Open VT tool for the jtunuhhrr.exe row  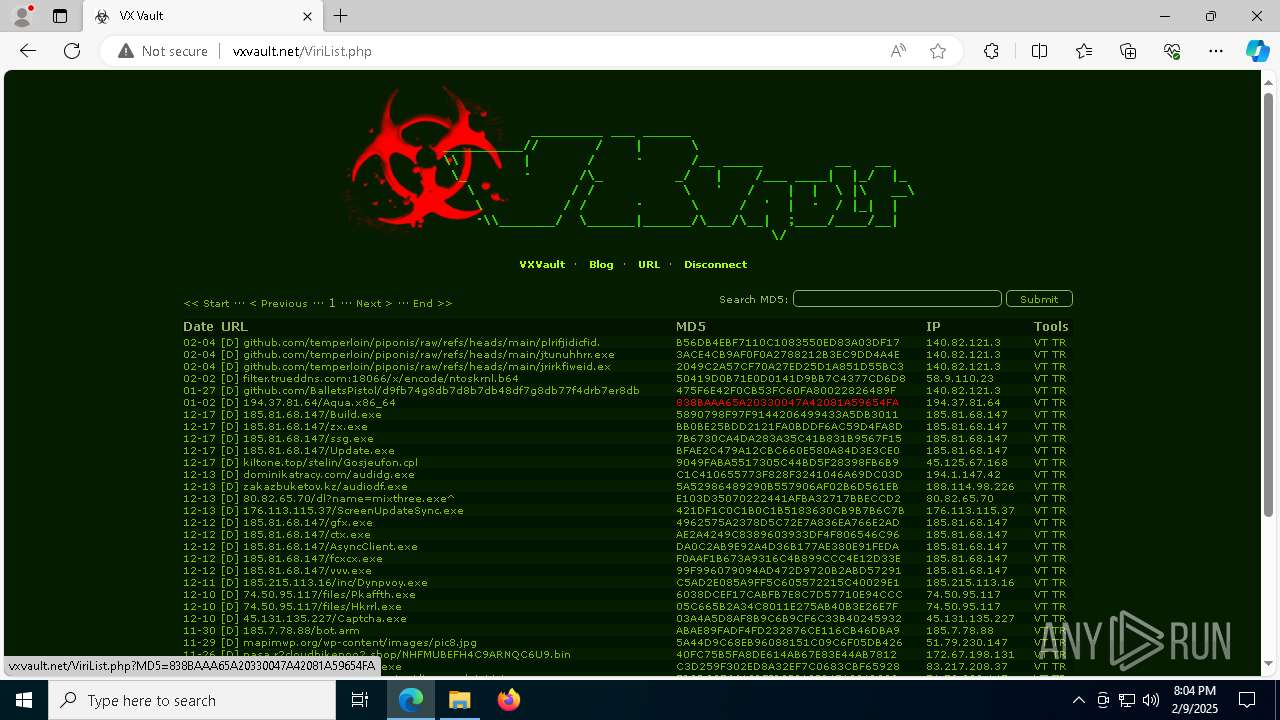click(1041, 355)
